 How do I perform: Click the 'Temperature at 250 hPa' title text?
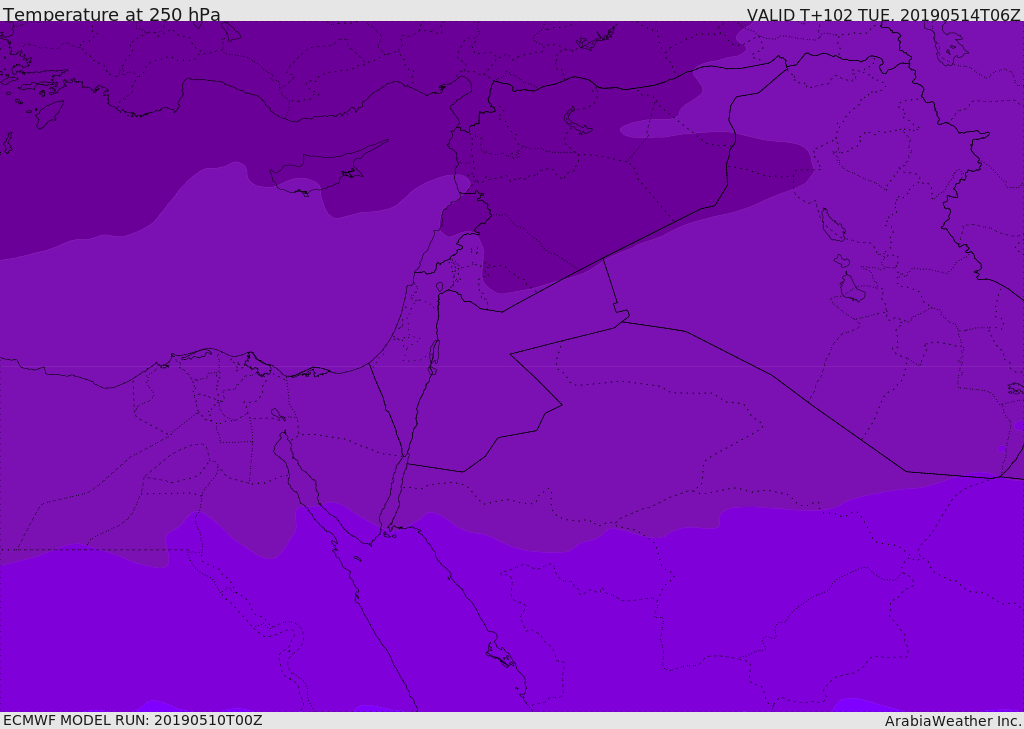112,14
